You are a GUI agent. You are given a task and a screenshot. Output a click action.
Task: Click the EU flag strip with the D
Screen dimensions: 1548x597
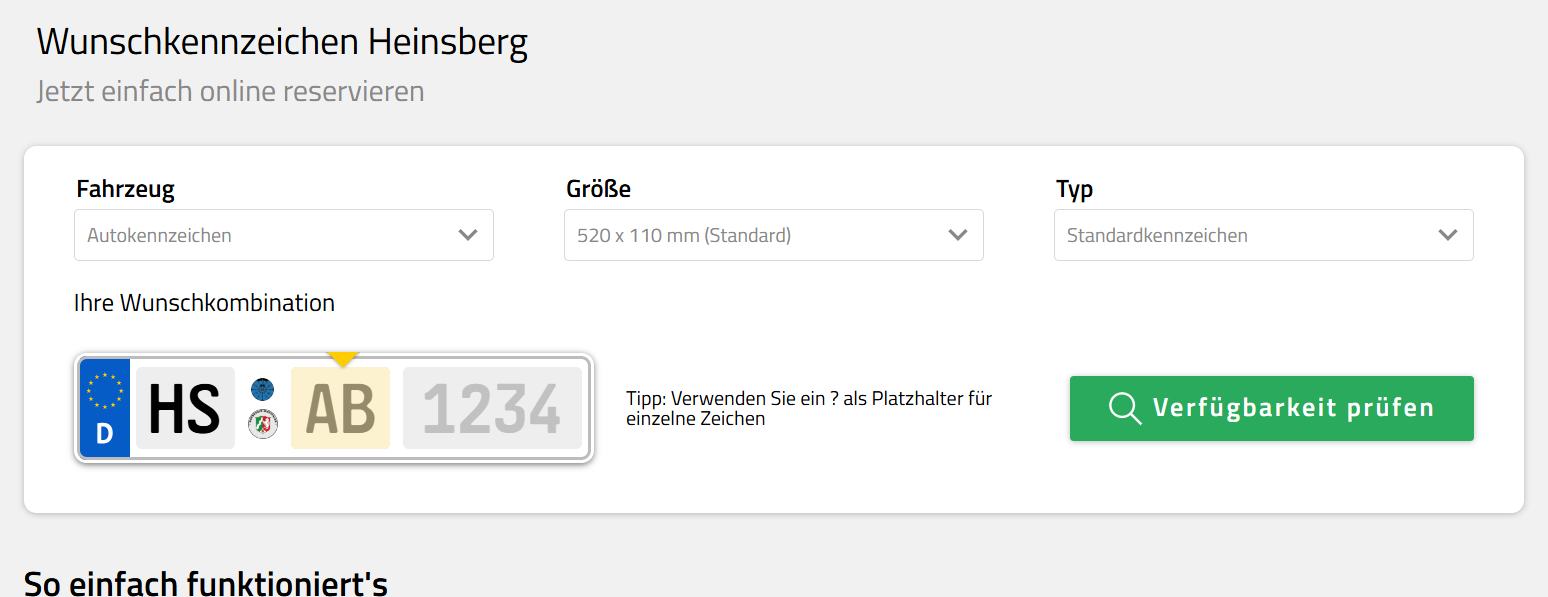pos(105,408)
